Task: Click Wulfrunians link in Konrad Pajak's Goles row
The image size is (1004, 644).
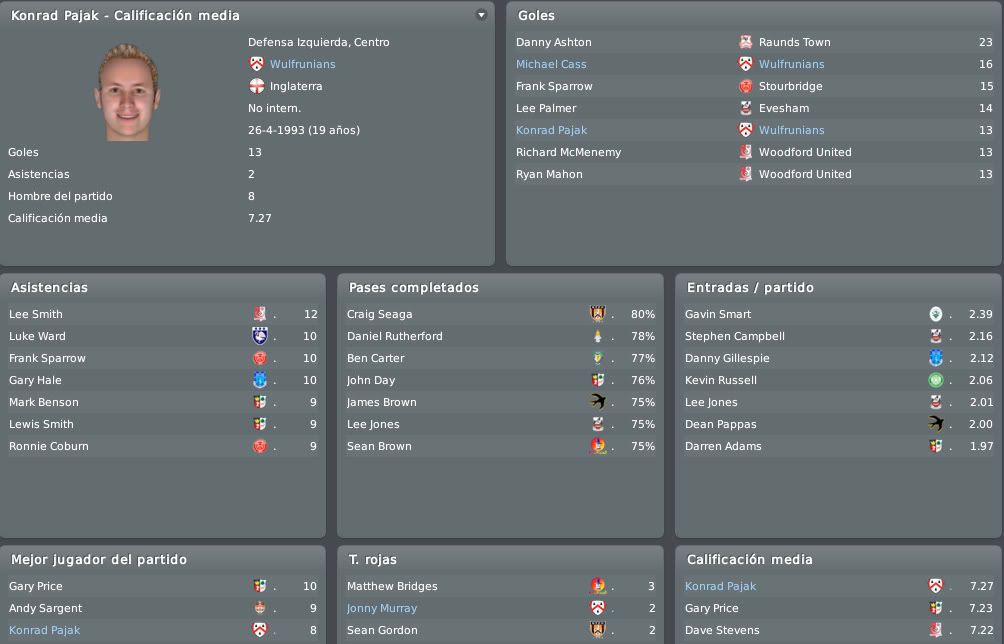Action: point(791,130)
